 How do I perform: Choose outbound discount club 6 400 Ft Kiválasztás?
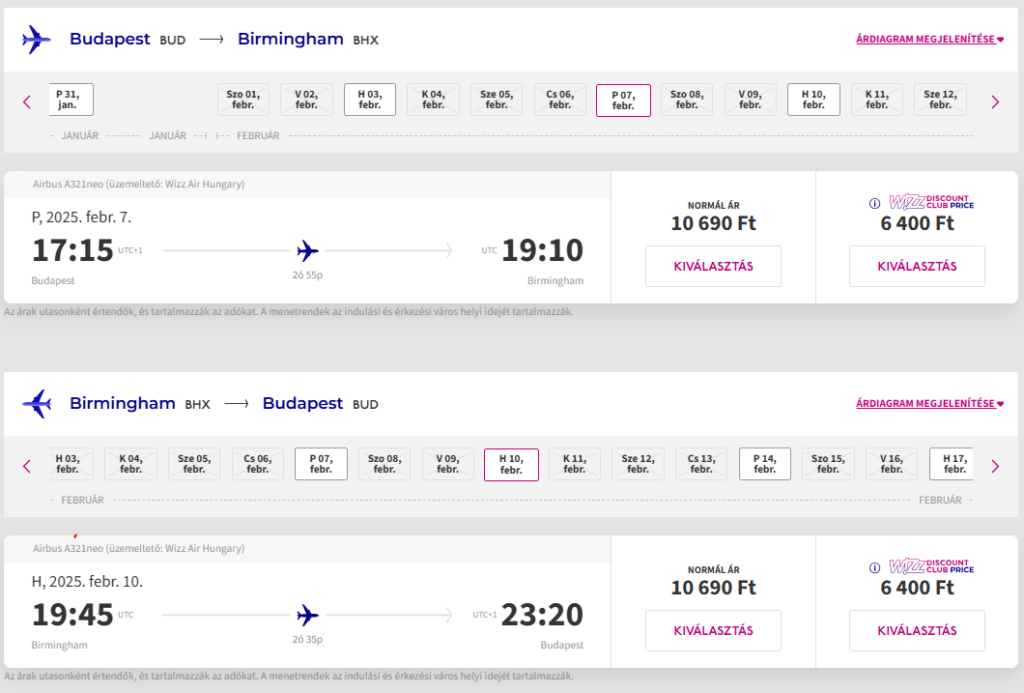pos(917,266)
